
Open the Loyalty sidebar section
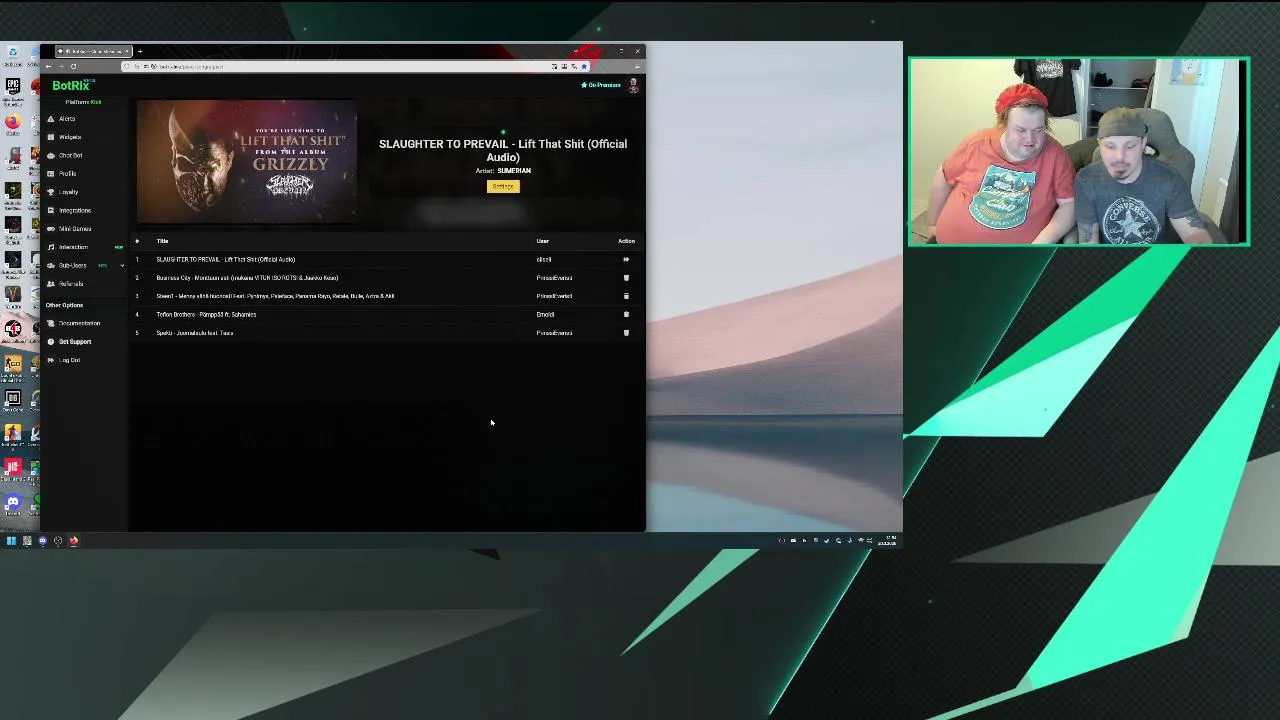[68, 192]
